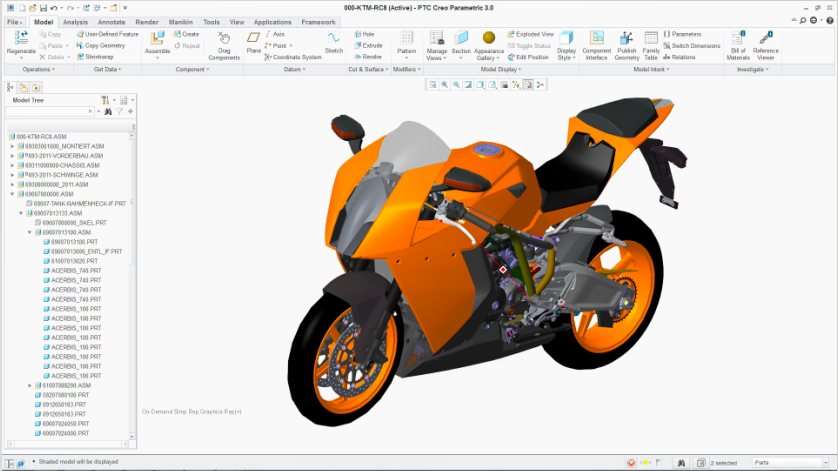Click the Switch Dimensions button
838x471 pixels.
692,45
